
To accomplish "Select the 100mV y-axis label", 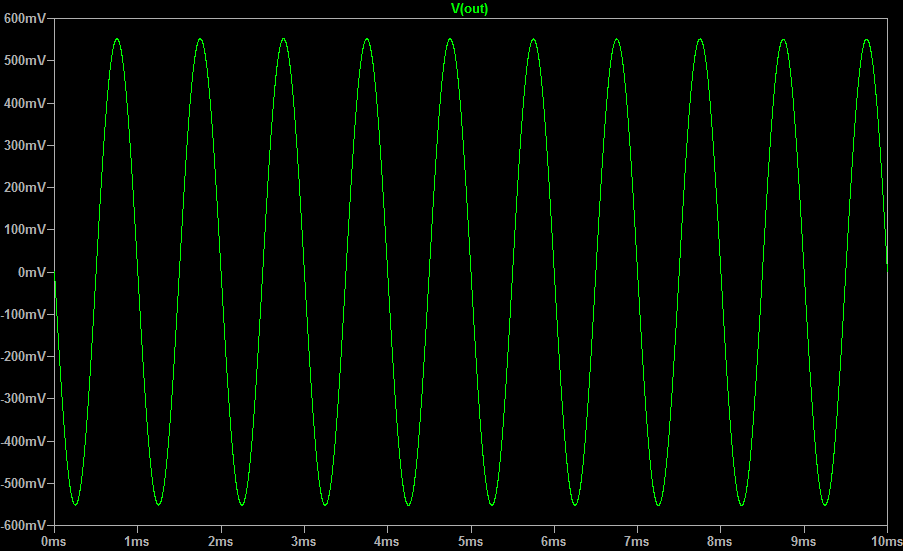I will click(25, 230).
